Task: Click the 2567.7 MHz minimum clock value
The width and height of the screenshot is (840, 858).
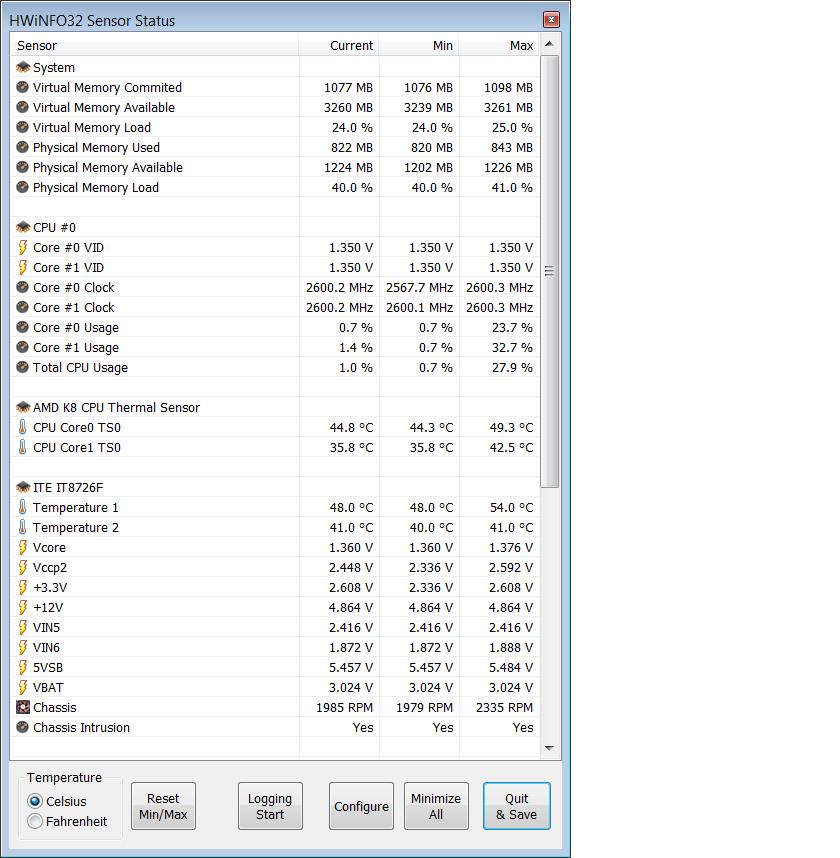Action: [419, 287]
